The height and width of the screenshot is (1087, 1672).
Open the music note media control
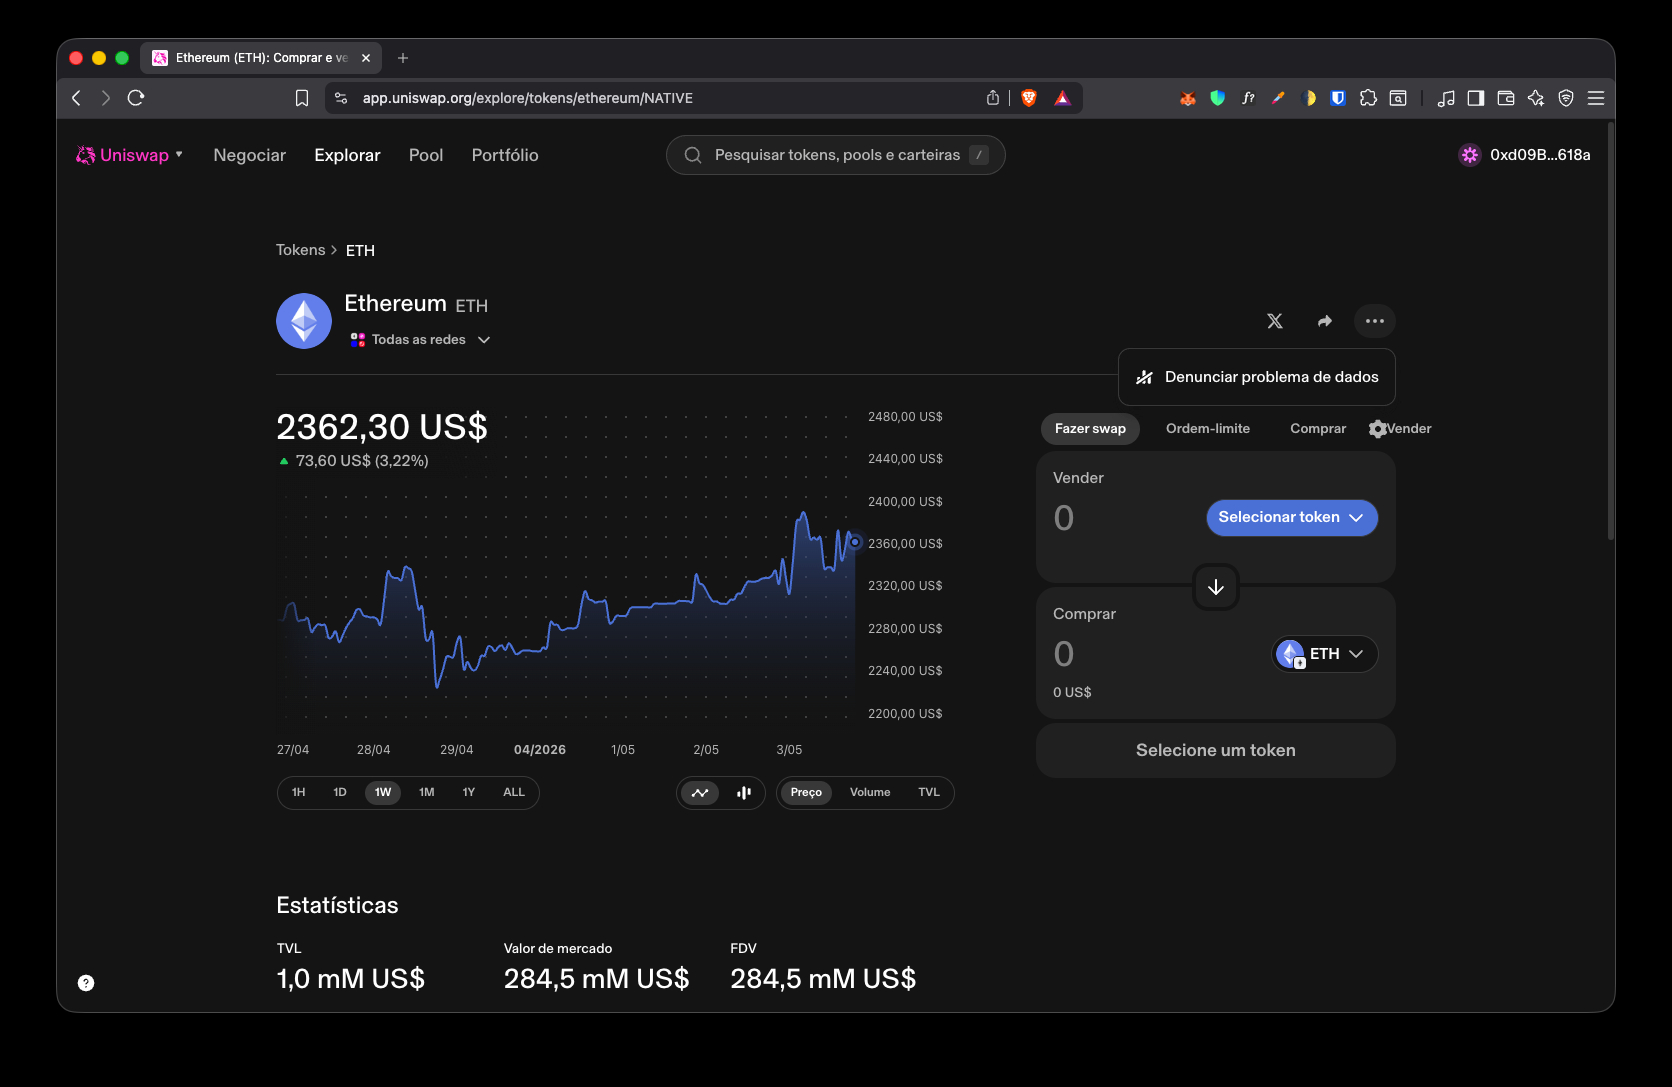(1446, 98)
